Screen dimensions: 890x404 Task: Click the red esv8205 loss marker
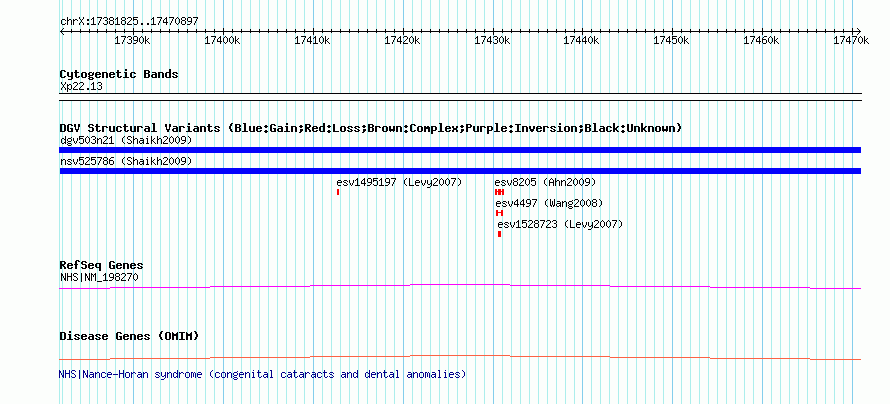(x=499, y=192)
